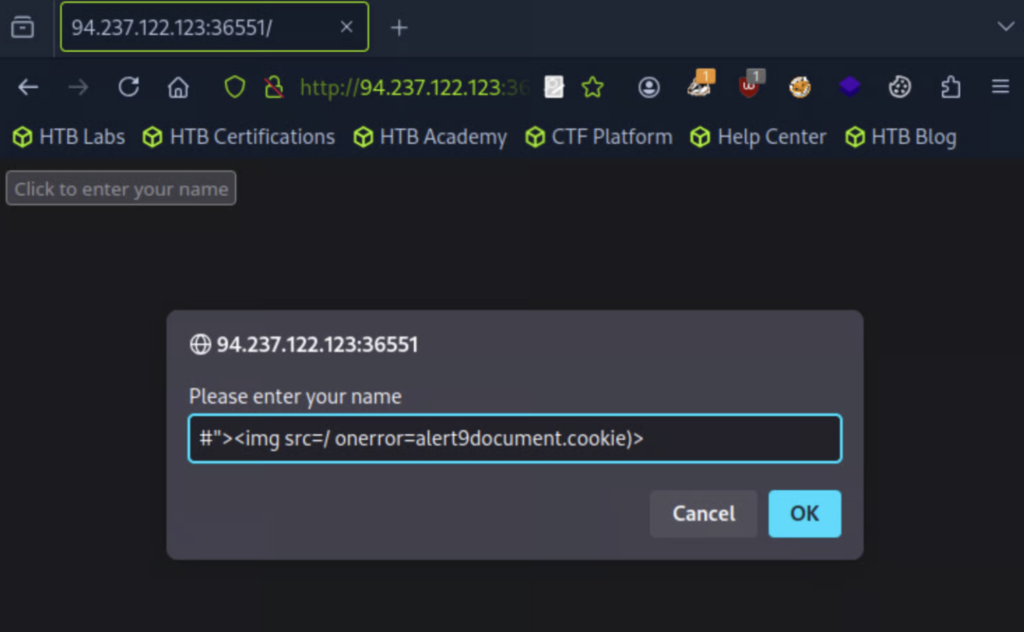Bookmark this page via the star icon
This screenshot has height=632, width=1024.
point(593,87)
